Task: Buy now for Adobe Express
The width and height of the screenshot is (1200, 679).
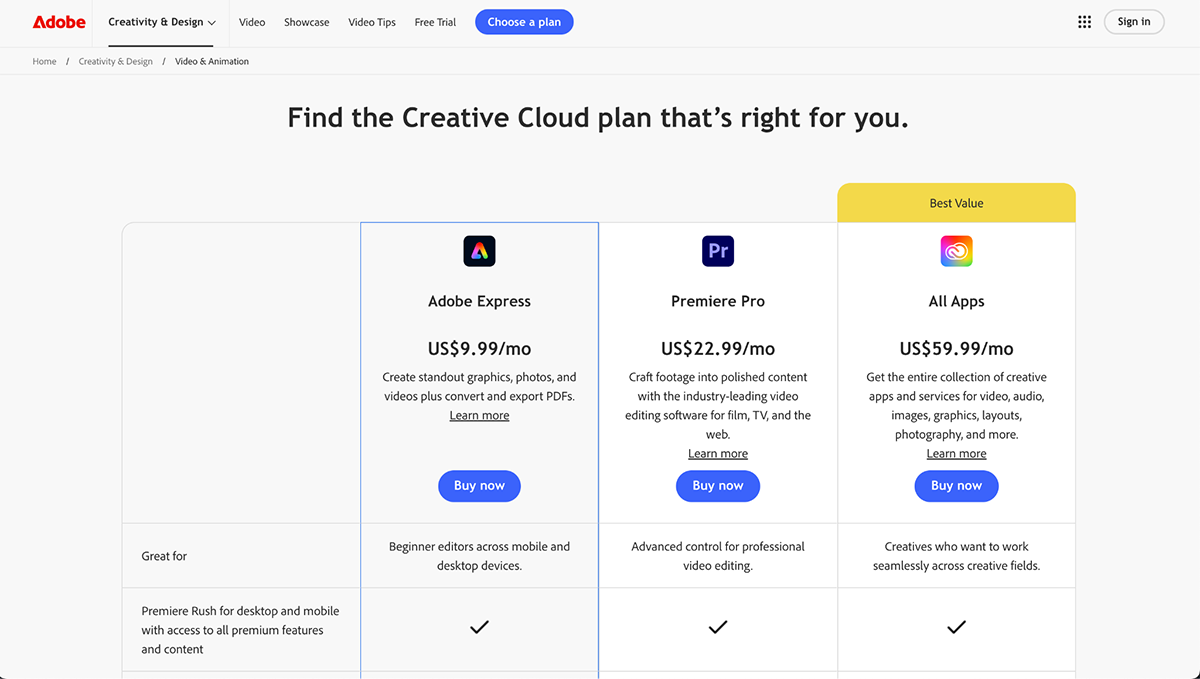Action: (479, 486)
